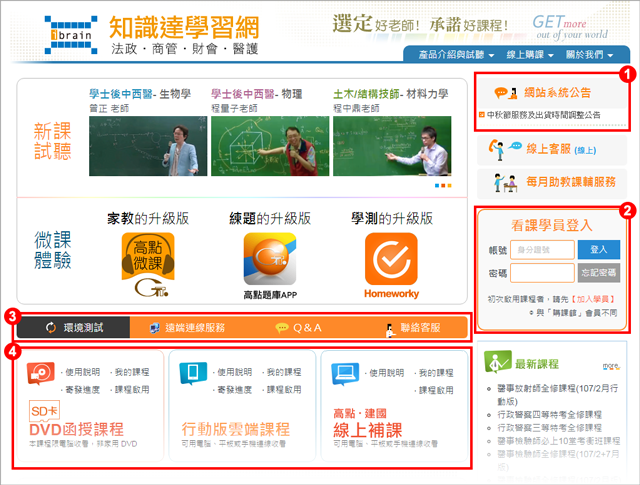Open 我的課程 under 線上補課
Image resolution: width=640 pixels, height=485 pixels.
[436, 373]
